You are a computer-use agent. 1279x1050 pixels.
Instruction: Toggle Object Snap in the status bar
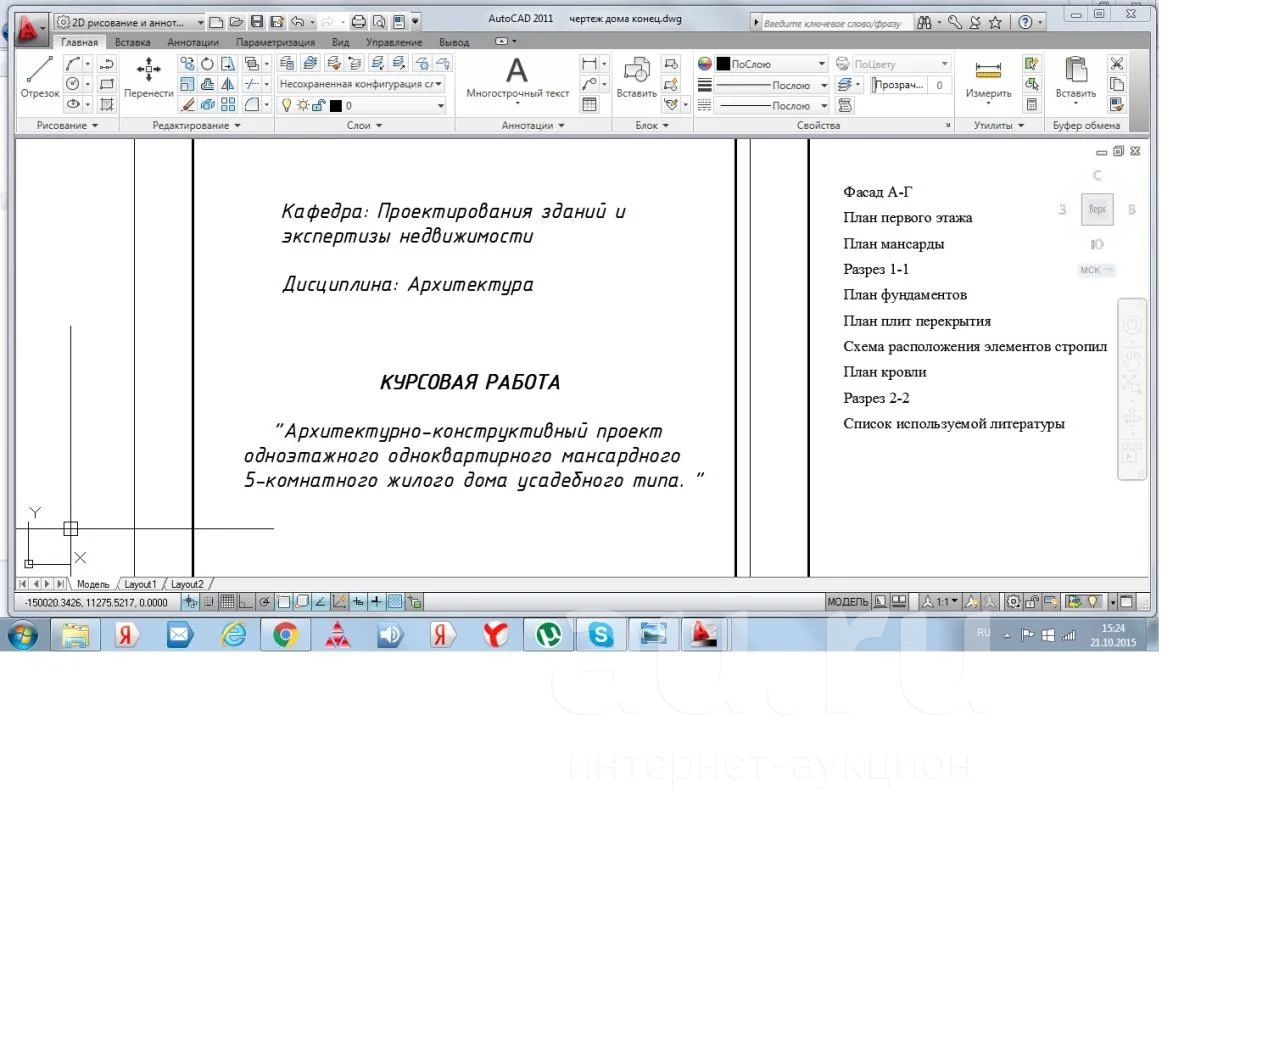(283, 602)
